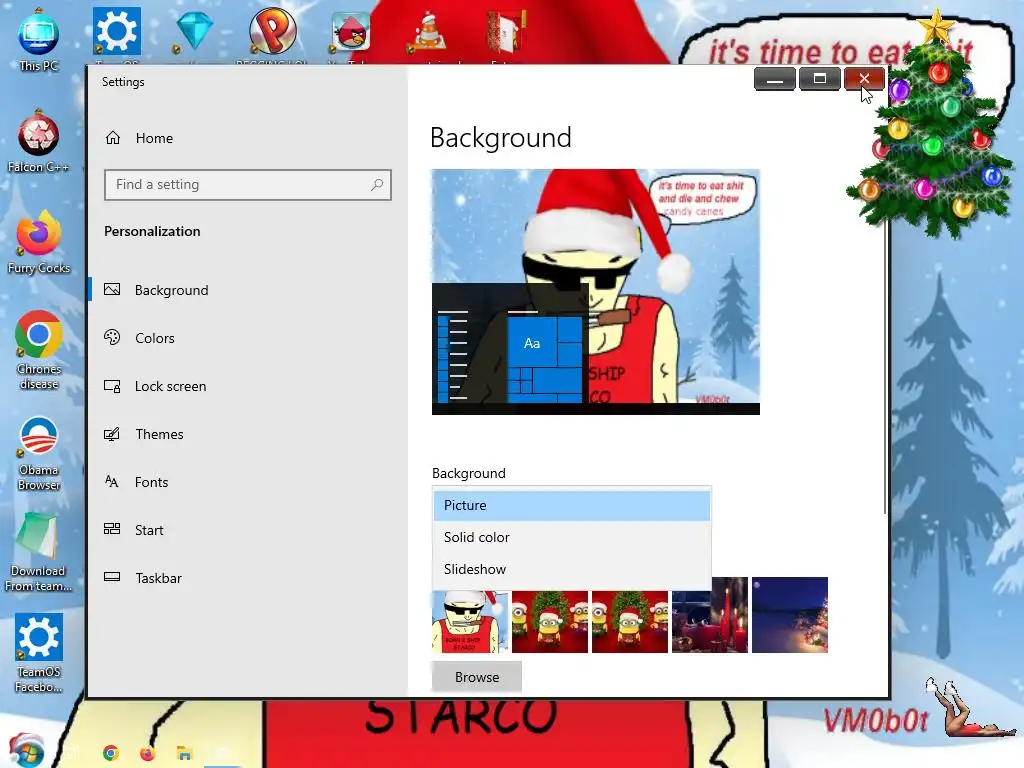Launch the Angry Birds desktop shortcut
The height and width of the screenshot is (768, 1024).
[351, 31]
